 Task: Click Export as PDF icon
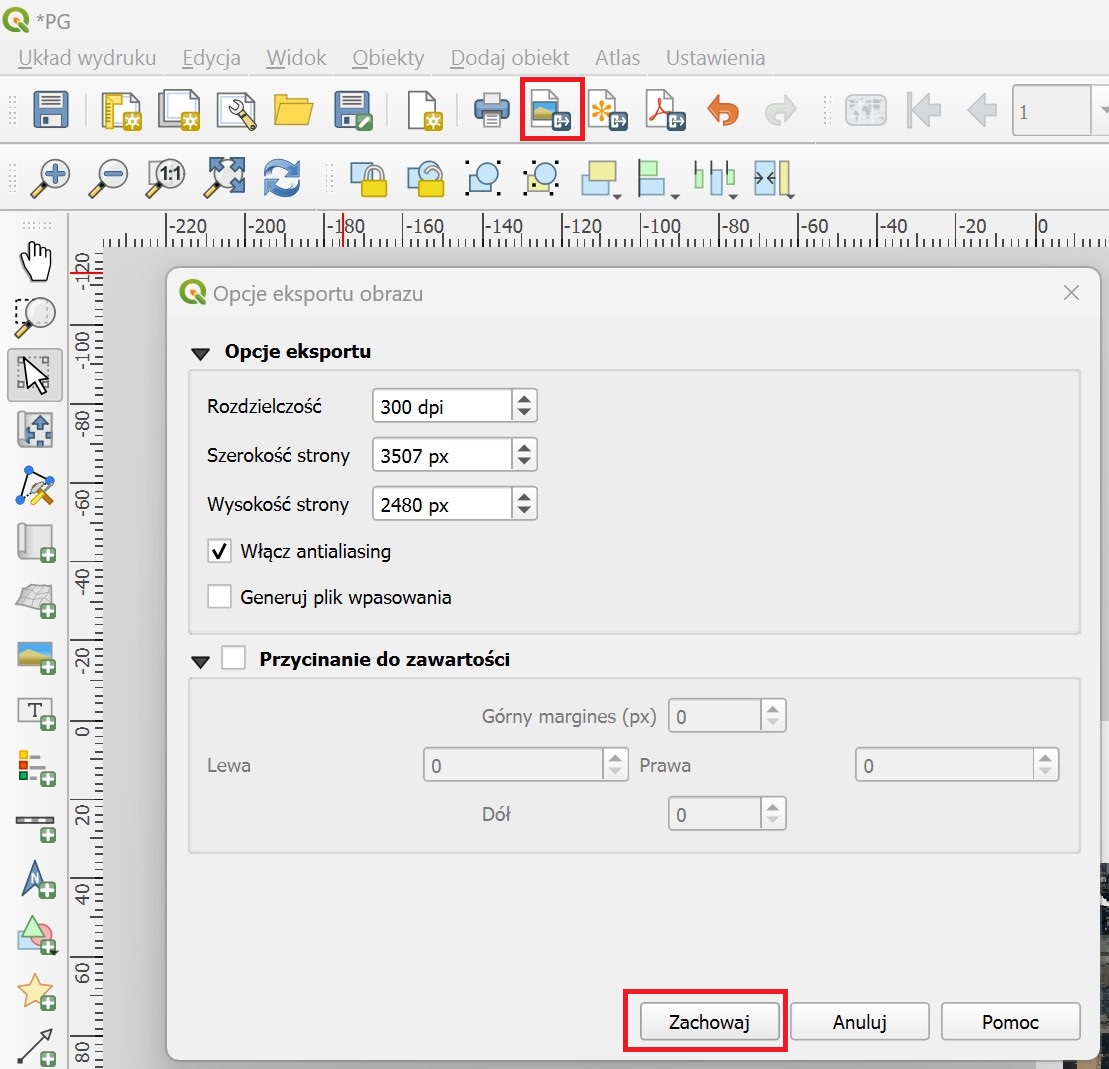[x=666, y=110]
